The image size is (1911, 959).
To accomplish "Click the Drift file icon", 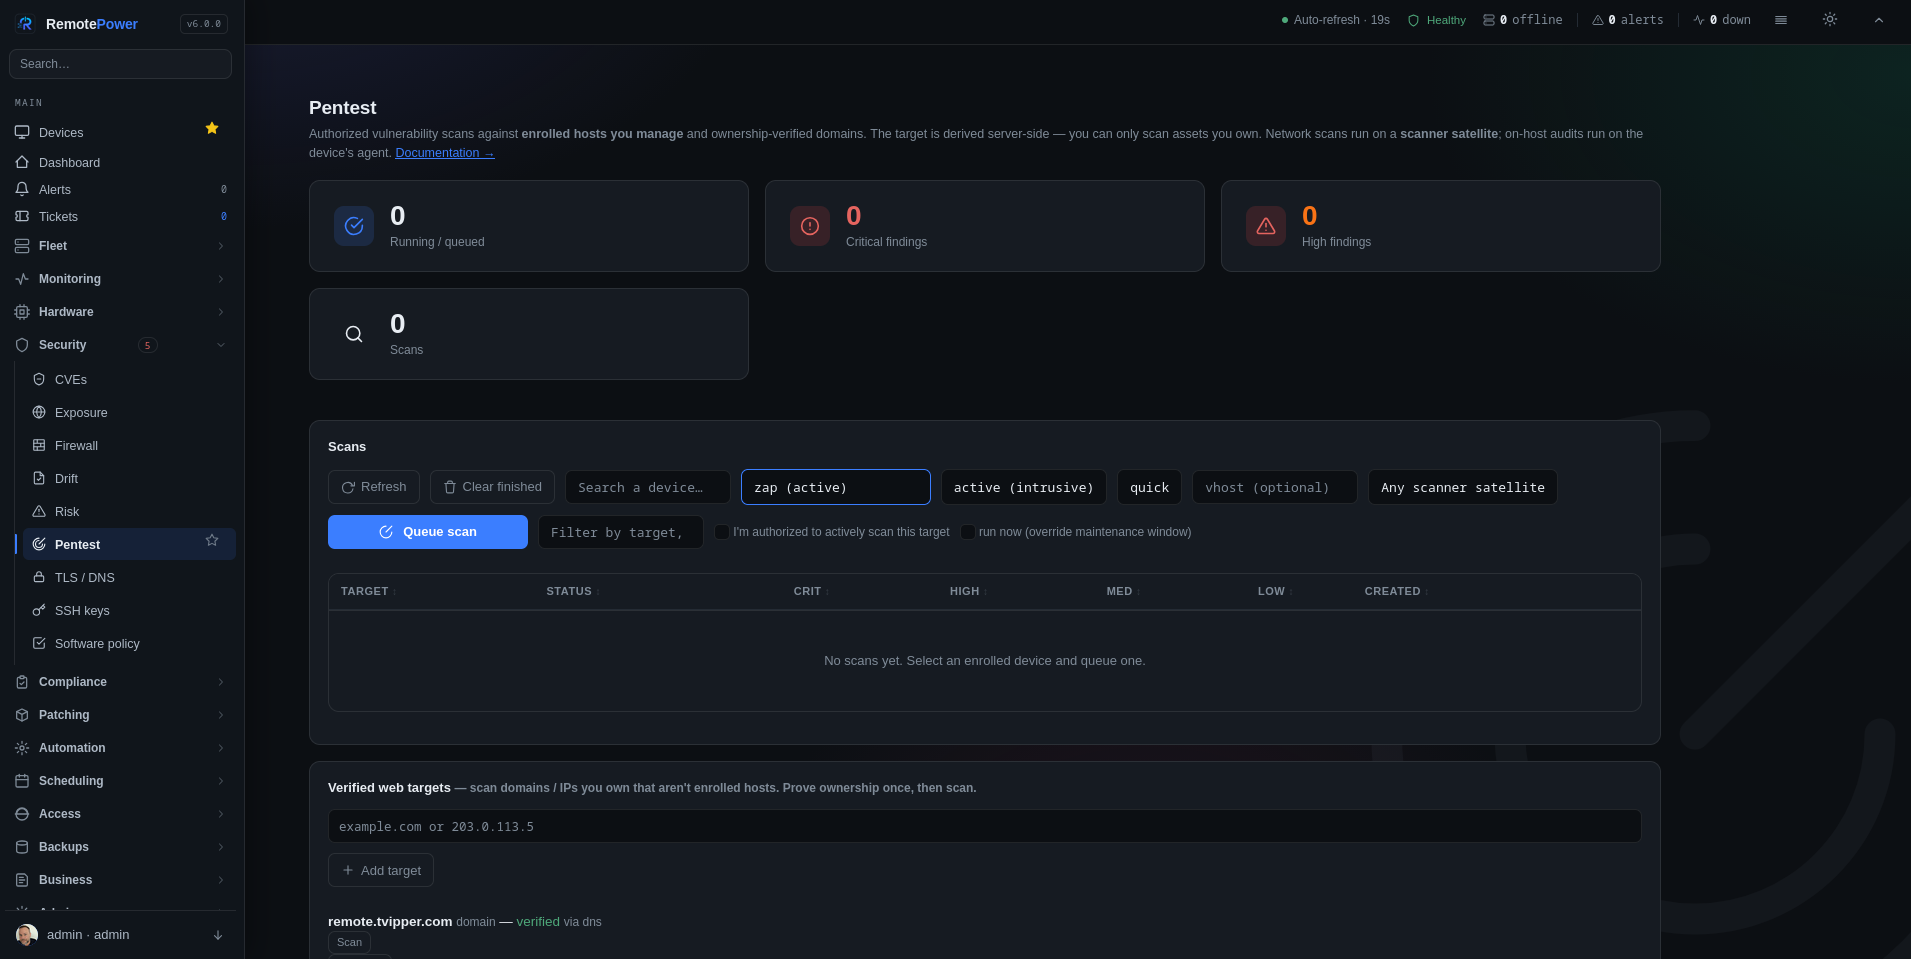I will pyautogui.click(x=39, y=478).
